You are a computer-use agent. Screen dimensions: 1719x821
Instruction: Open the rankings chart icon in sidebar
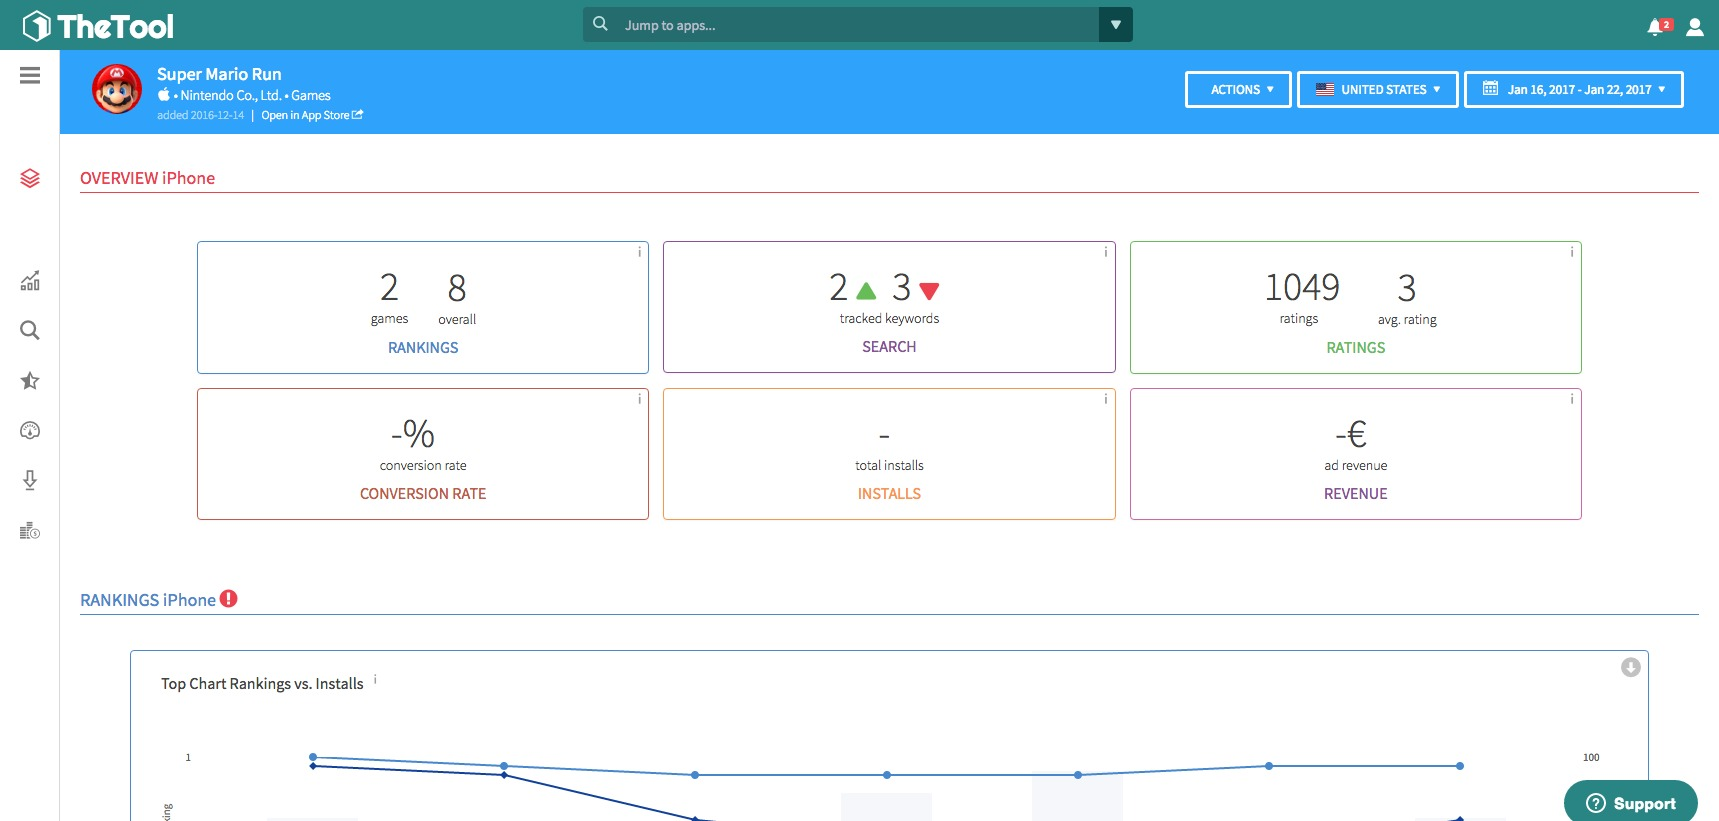click(x=30, y=281)
